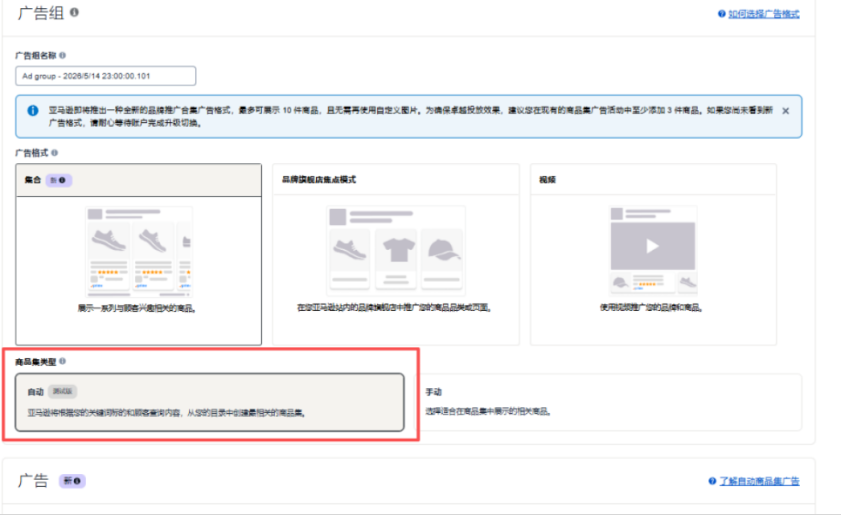
Task: Click the question icon before 了解自动商品集广告
Action: pos(712,481)
